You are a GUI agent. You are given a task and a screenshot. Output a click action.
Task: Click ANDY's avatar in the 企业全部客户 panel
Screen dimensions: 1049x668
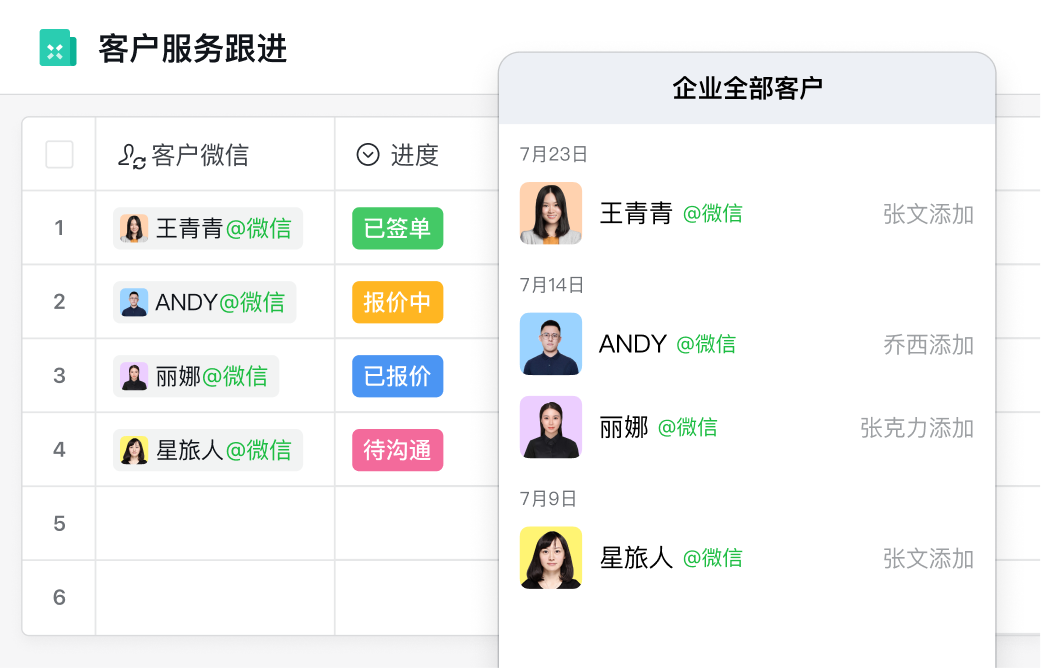(x=551, y=344)
